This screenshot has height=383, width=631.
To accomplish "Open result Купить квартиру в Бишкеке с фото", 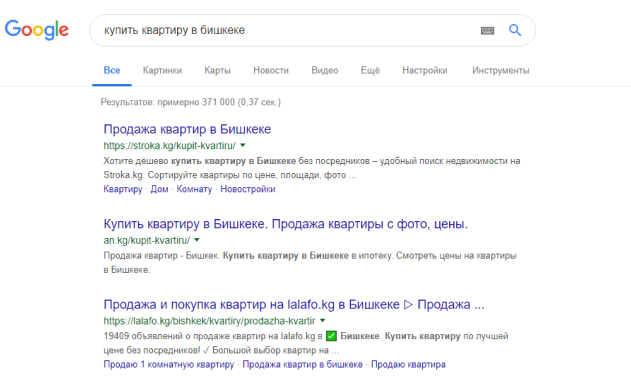I will tap(286, 224).
